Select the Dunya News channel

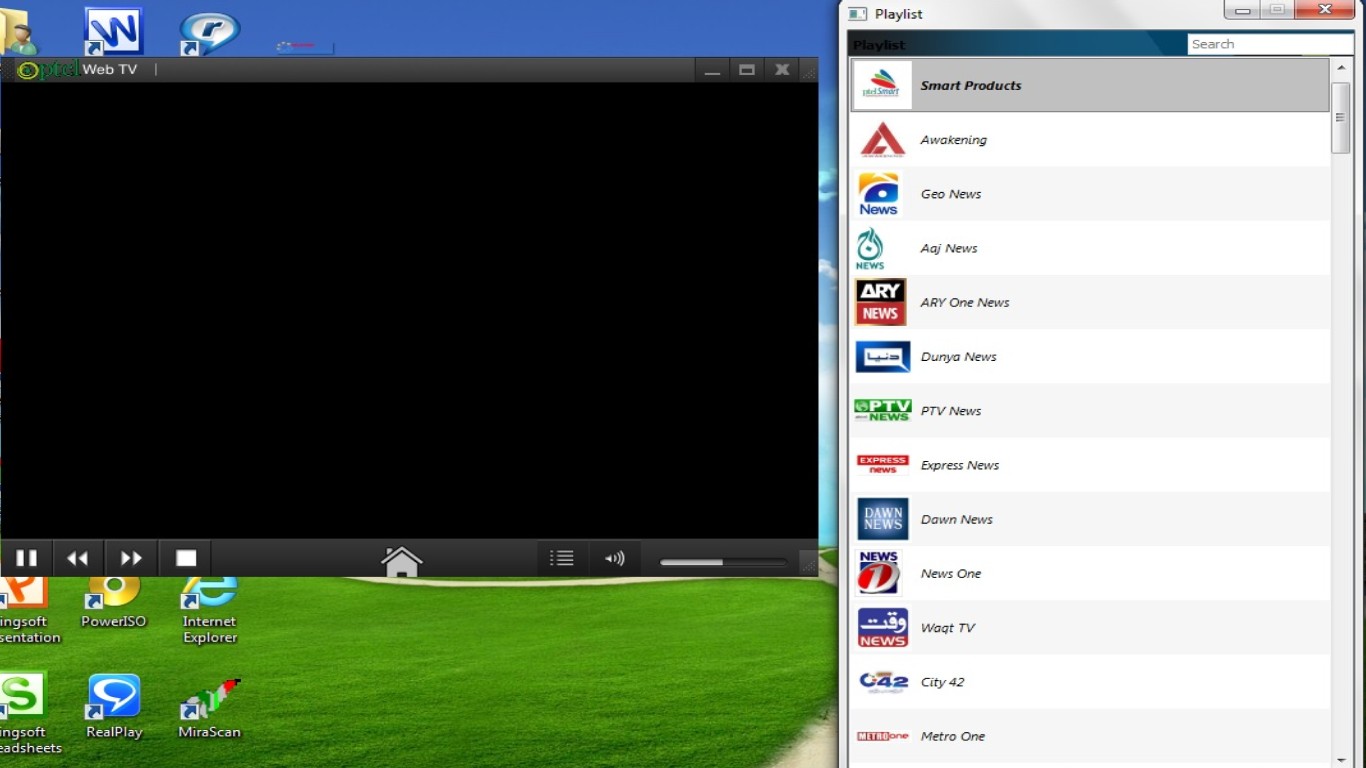click(1090, 356)
